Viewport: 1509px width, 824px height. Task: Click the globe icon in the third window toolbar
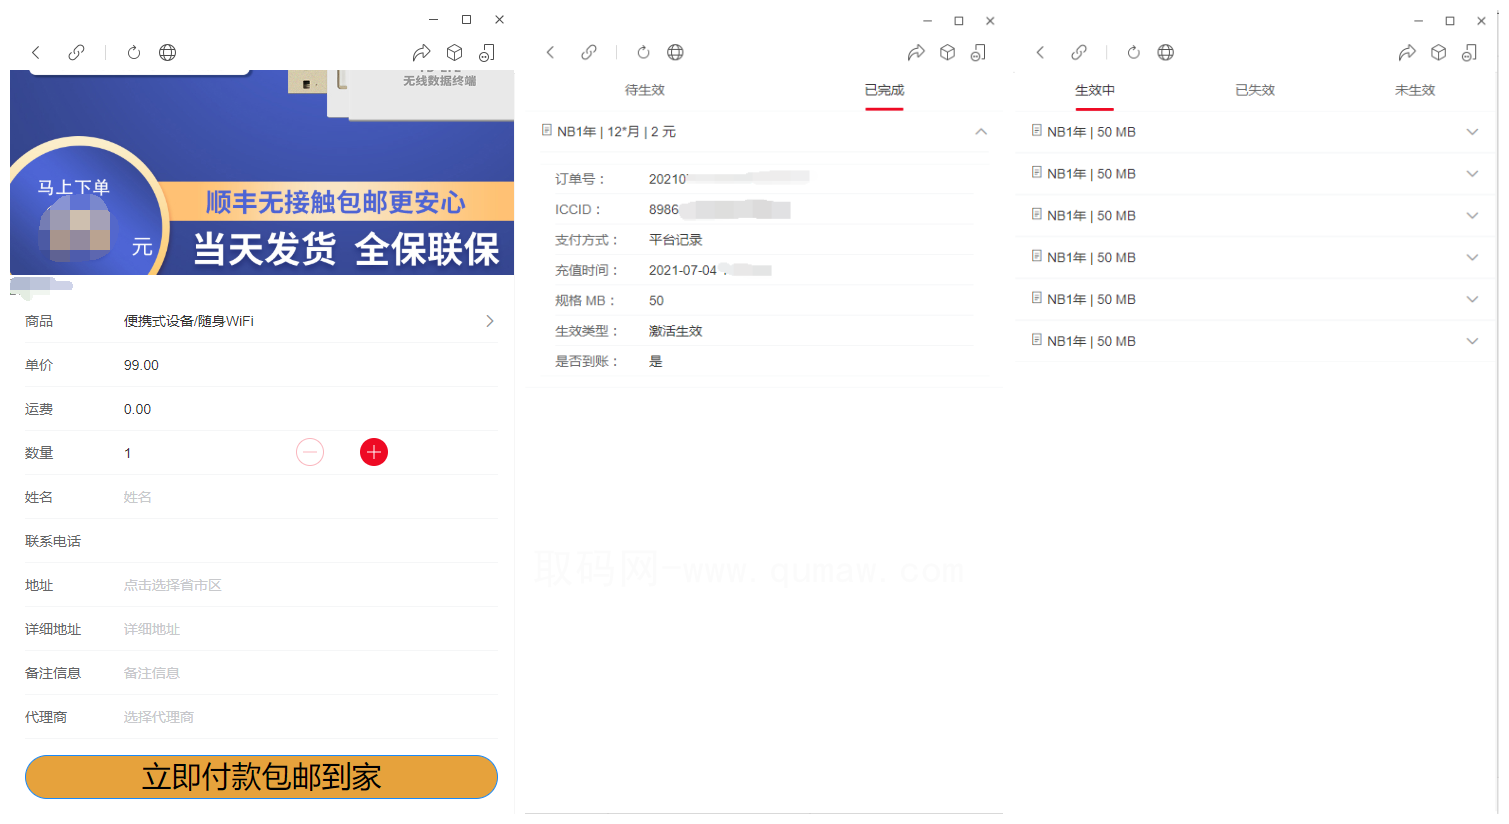tap(1166, 52)
